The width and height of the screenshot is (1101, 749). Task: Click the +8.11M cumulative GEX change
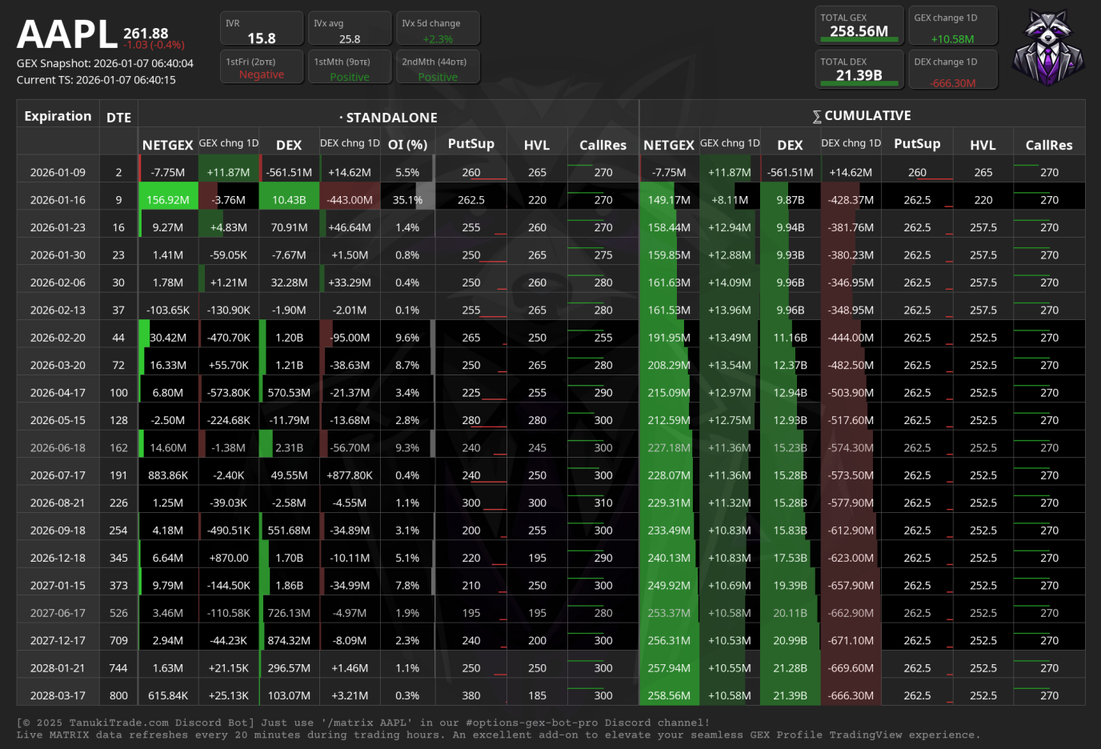click(x=730, y=199)
